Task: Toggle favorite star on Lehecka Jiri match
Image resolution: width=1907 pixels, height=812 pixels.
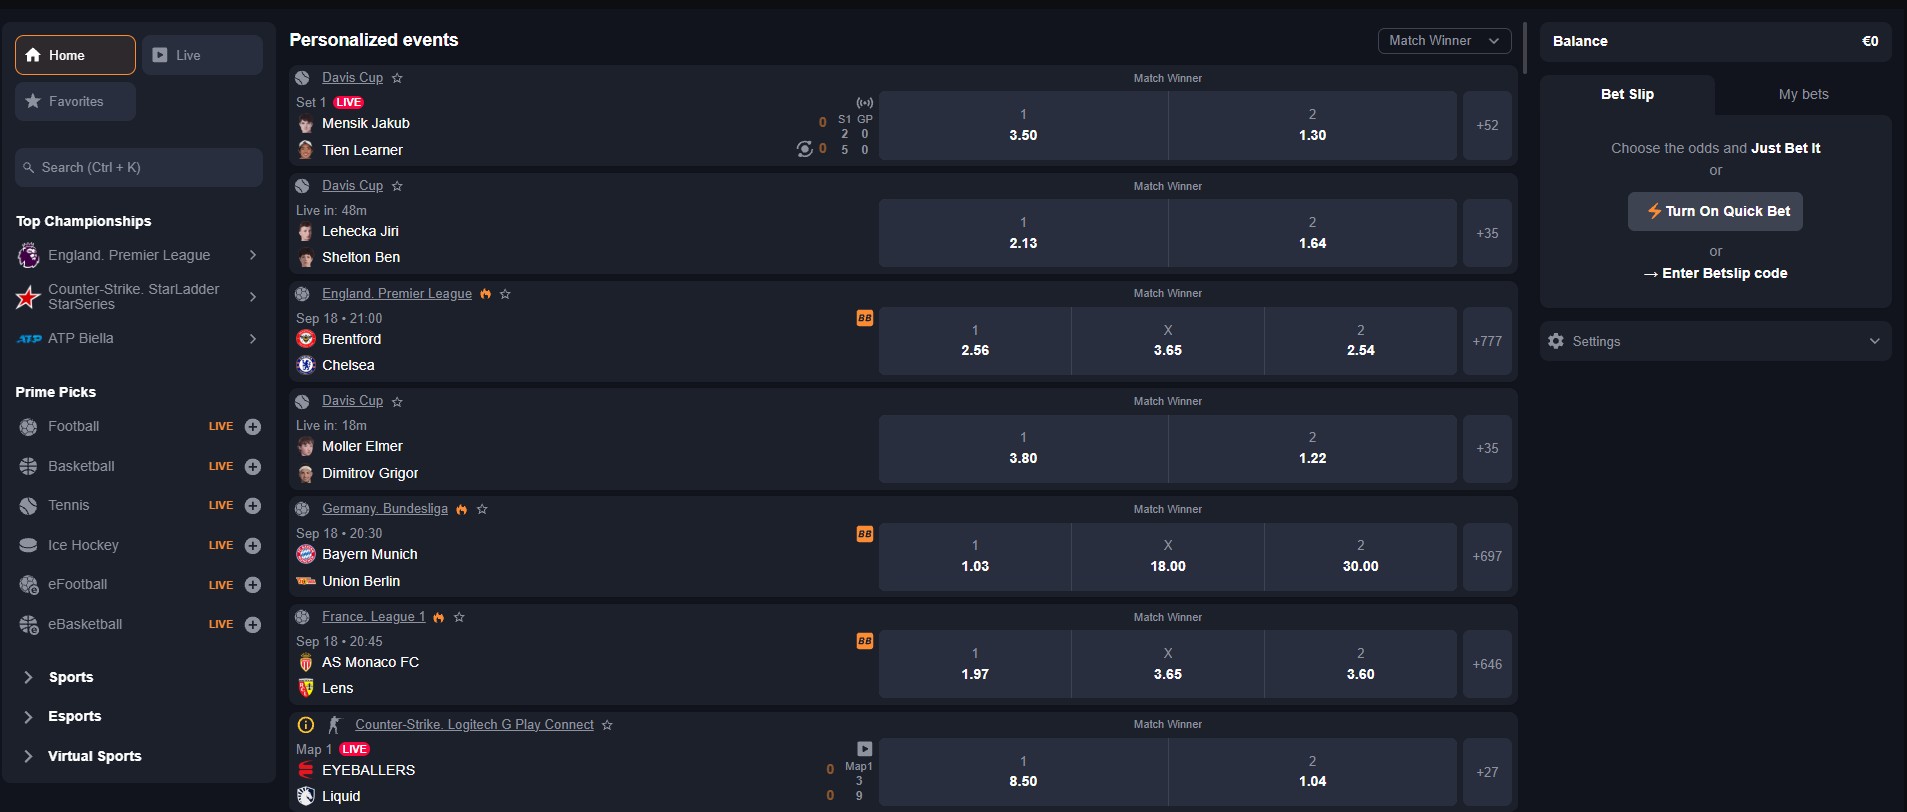Action: 397,185
